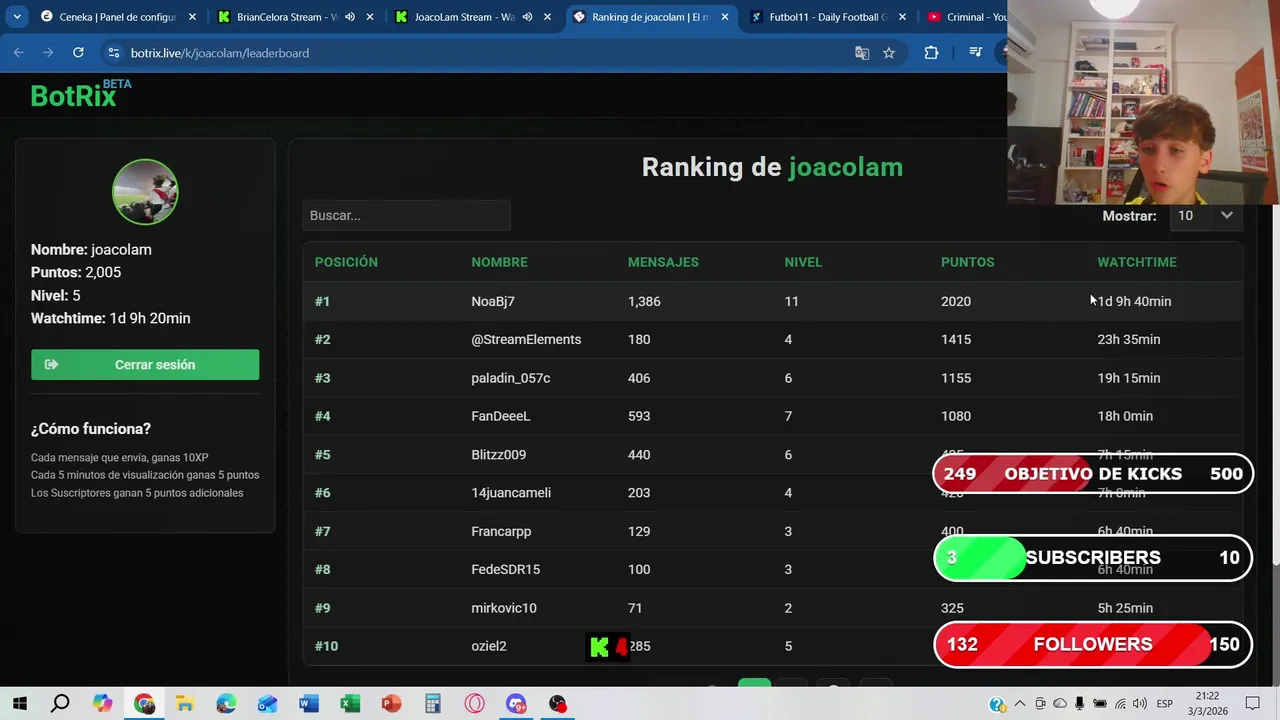The width and height of the screenshot is (1280, 720).
Task: Click the Followers goal progress bar
Action: click(1093, 645)
